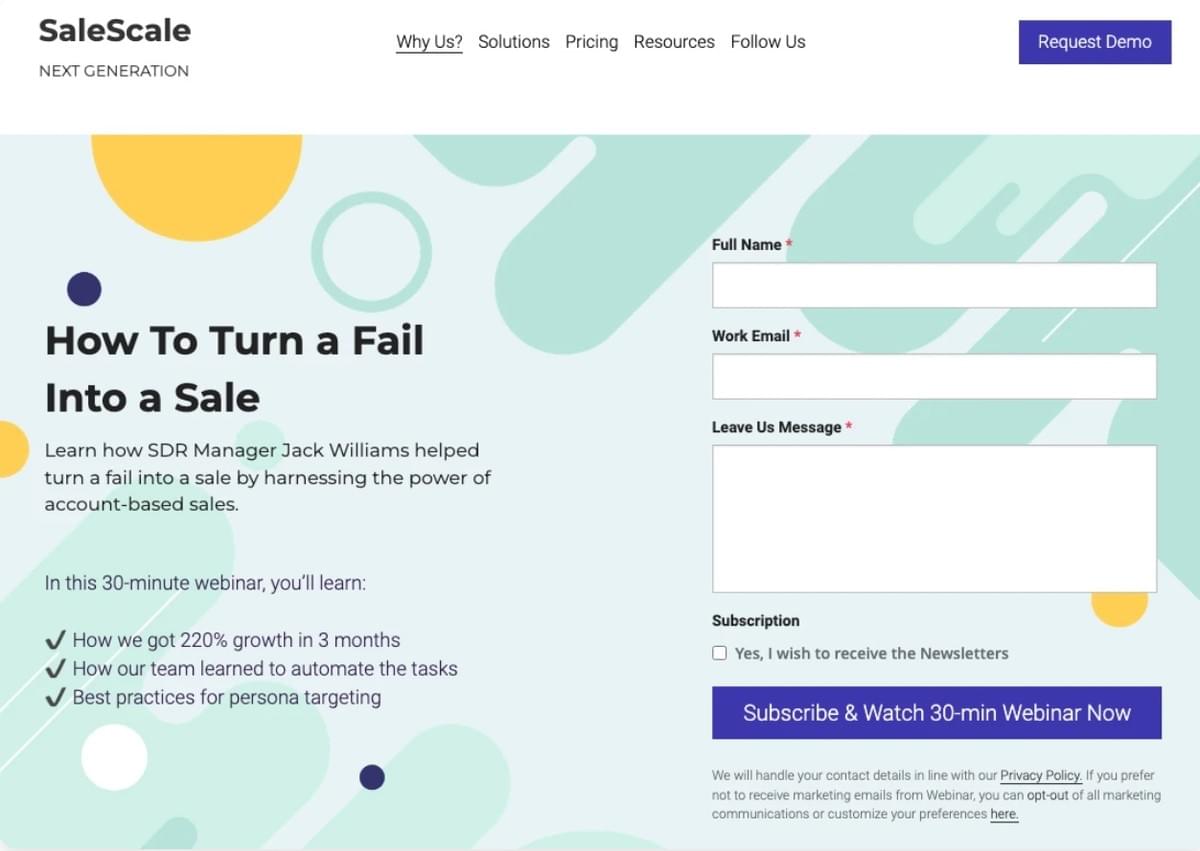1200x851 pixels.
Task: Click the checkmark beside automate the tasks
Action: (x=56, y=668)
